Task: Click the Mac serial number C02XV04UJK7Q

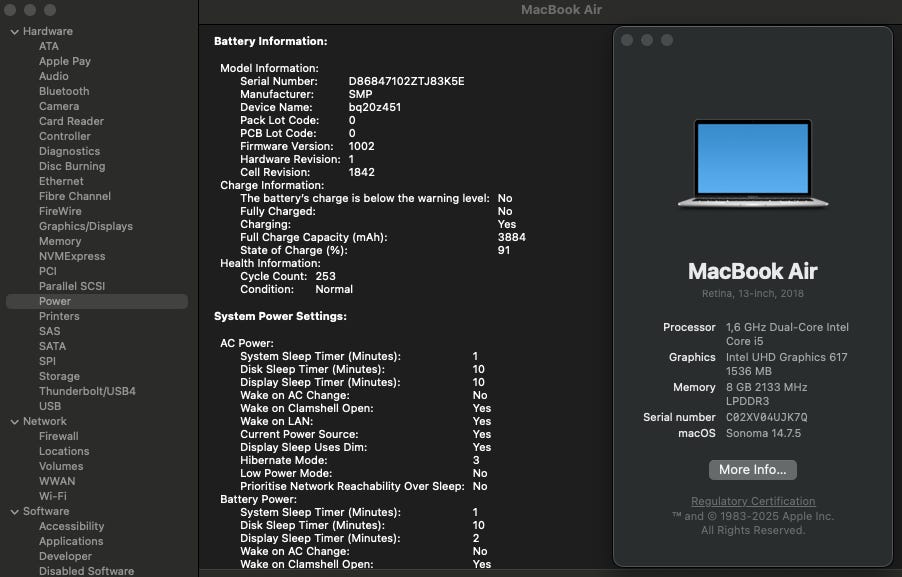Action: (x=766, y=417)
